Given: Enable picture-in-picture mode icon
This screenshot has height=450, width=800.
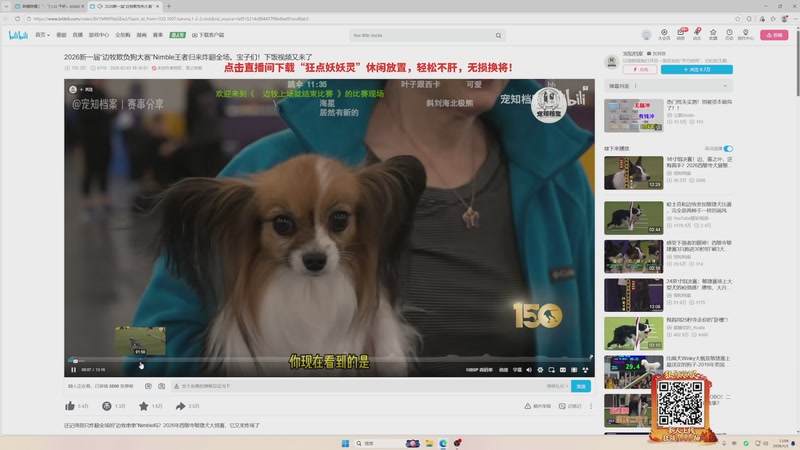Looking at the screenshot, I should click(552, 369).
